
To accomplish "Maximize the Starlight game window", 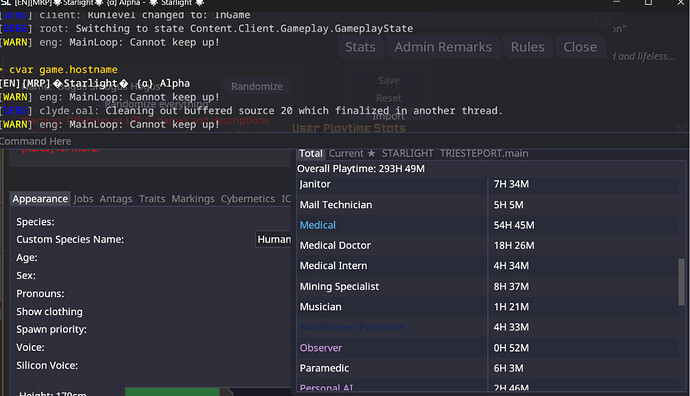I will click(648, 2).
